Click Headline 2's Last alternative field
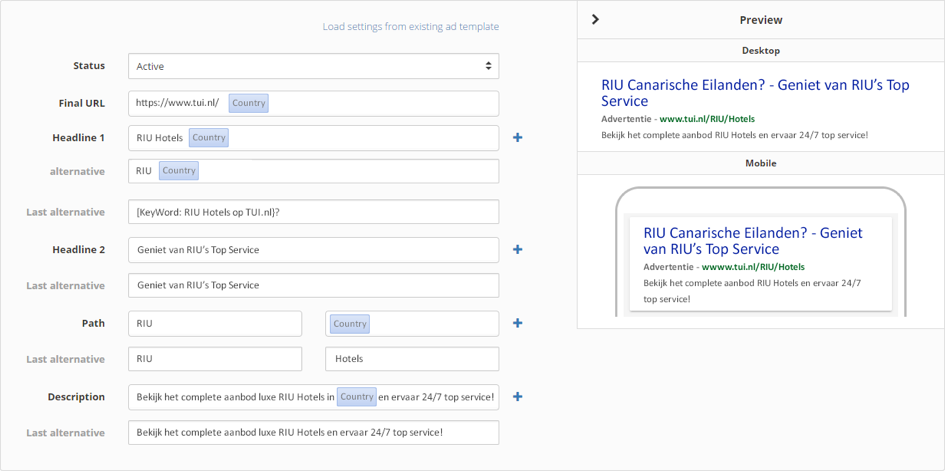This screenshot has height=471, width=945. [x=313, y=285]
